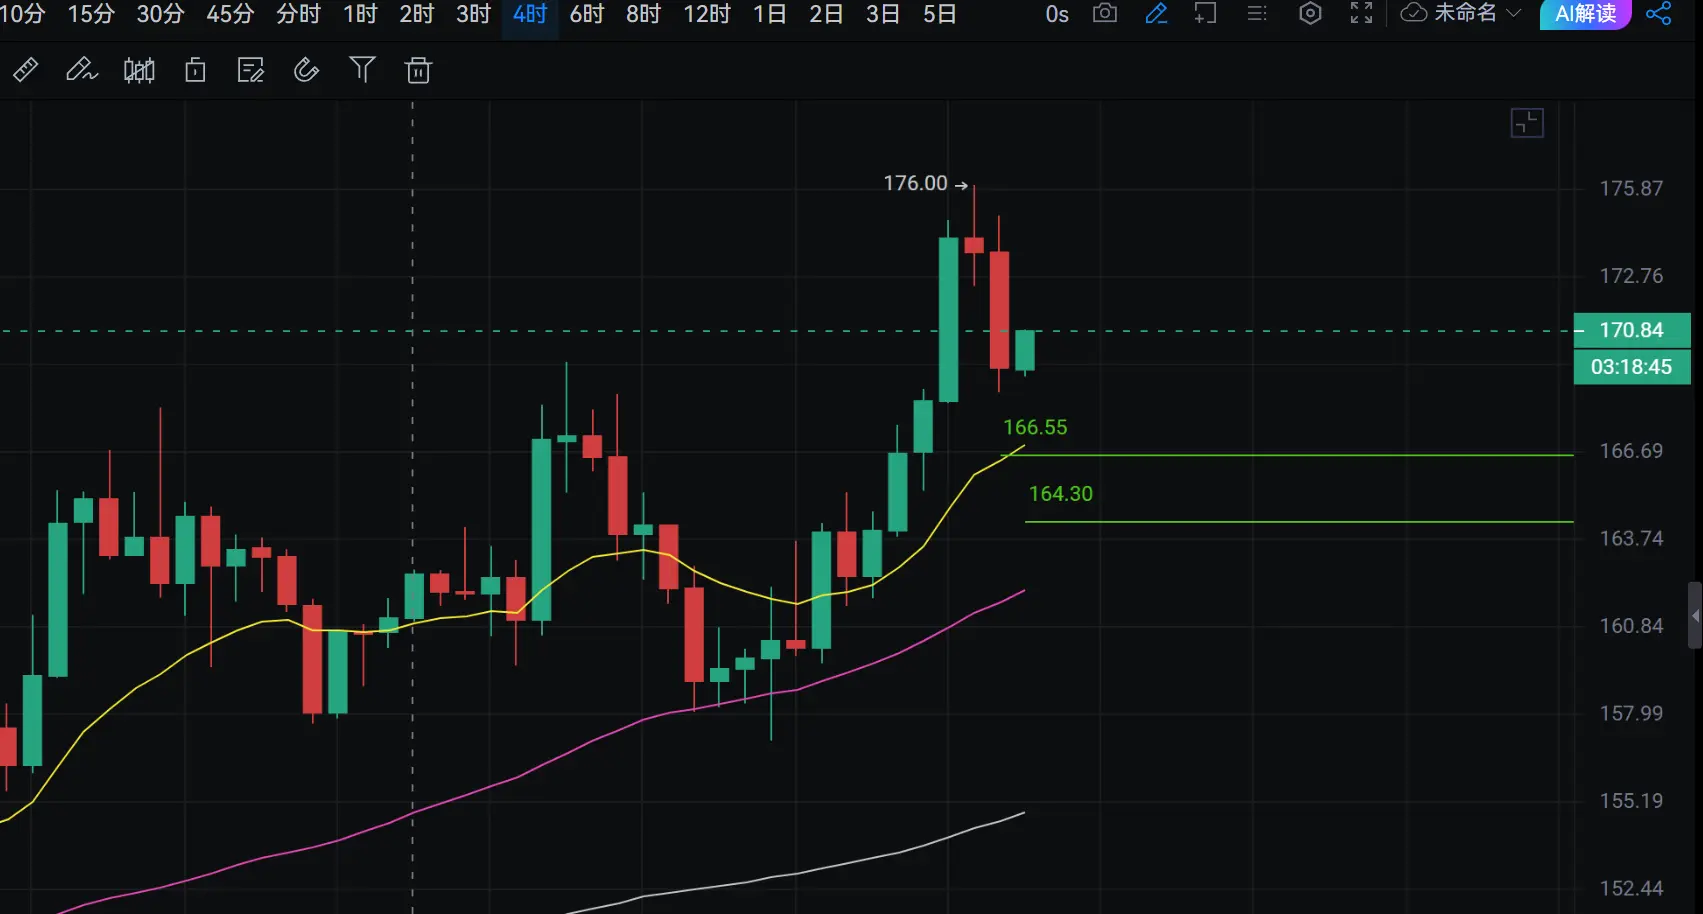This screenshot has height=914, width=1703.
Task: Click the 152.44 price axis label
Action: click(x=1631, y=888)
